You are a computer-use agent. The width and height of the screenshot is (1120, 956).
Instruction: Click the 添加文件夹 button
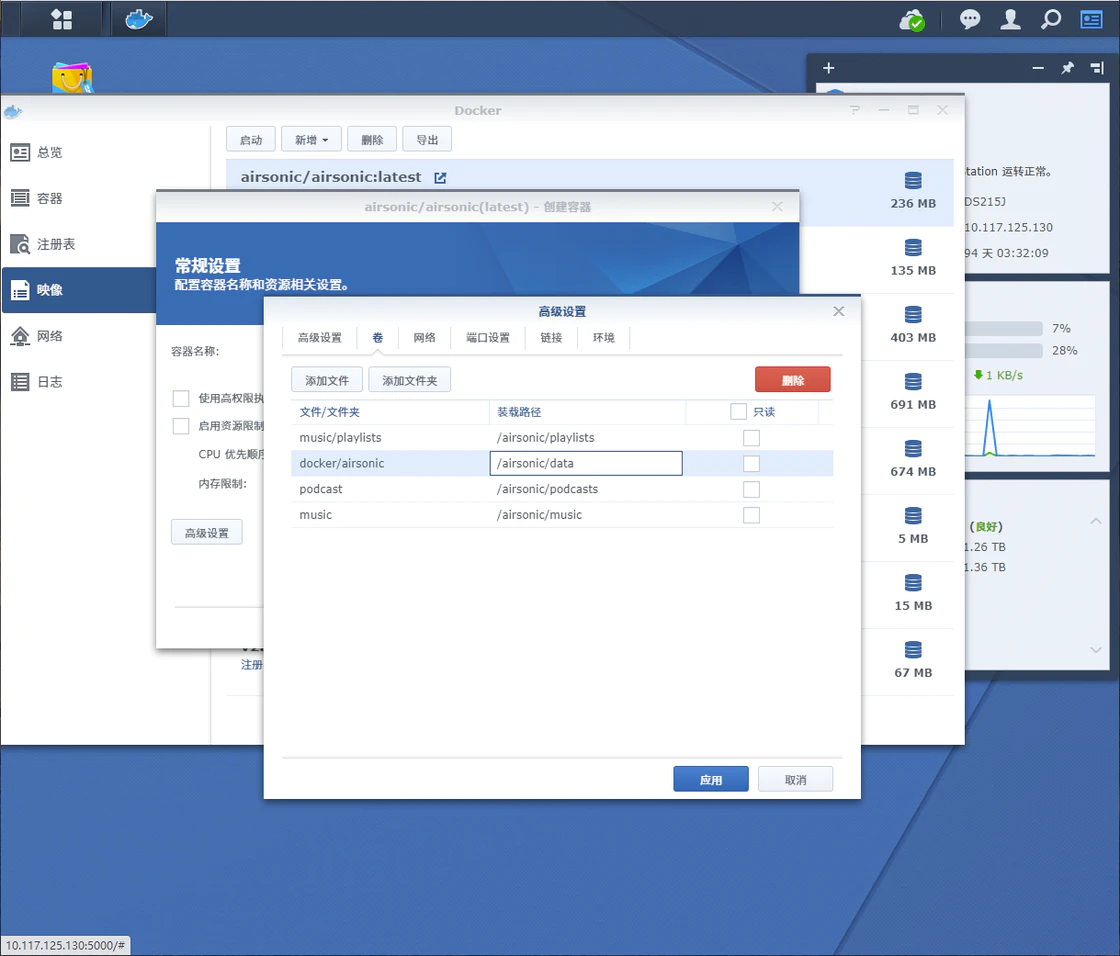pos(409,380)
